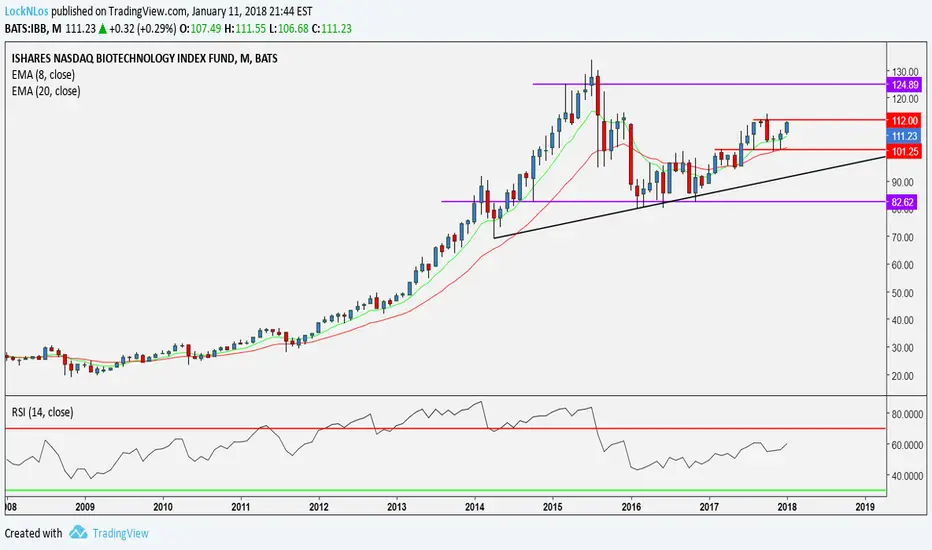Click the purple 82.62 price label
Viewport: 932px width, 550px height.
(x=902, y=202)
